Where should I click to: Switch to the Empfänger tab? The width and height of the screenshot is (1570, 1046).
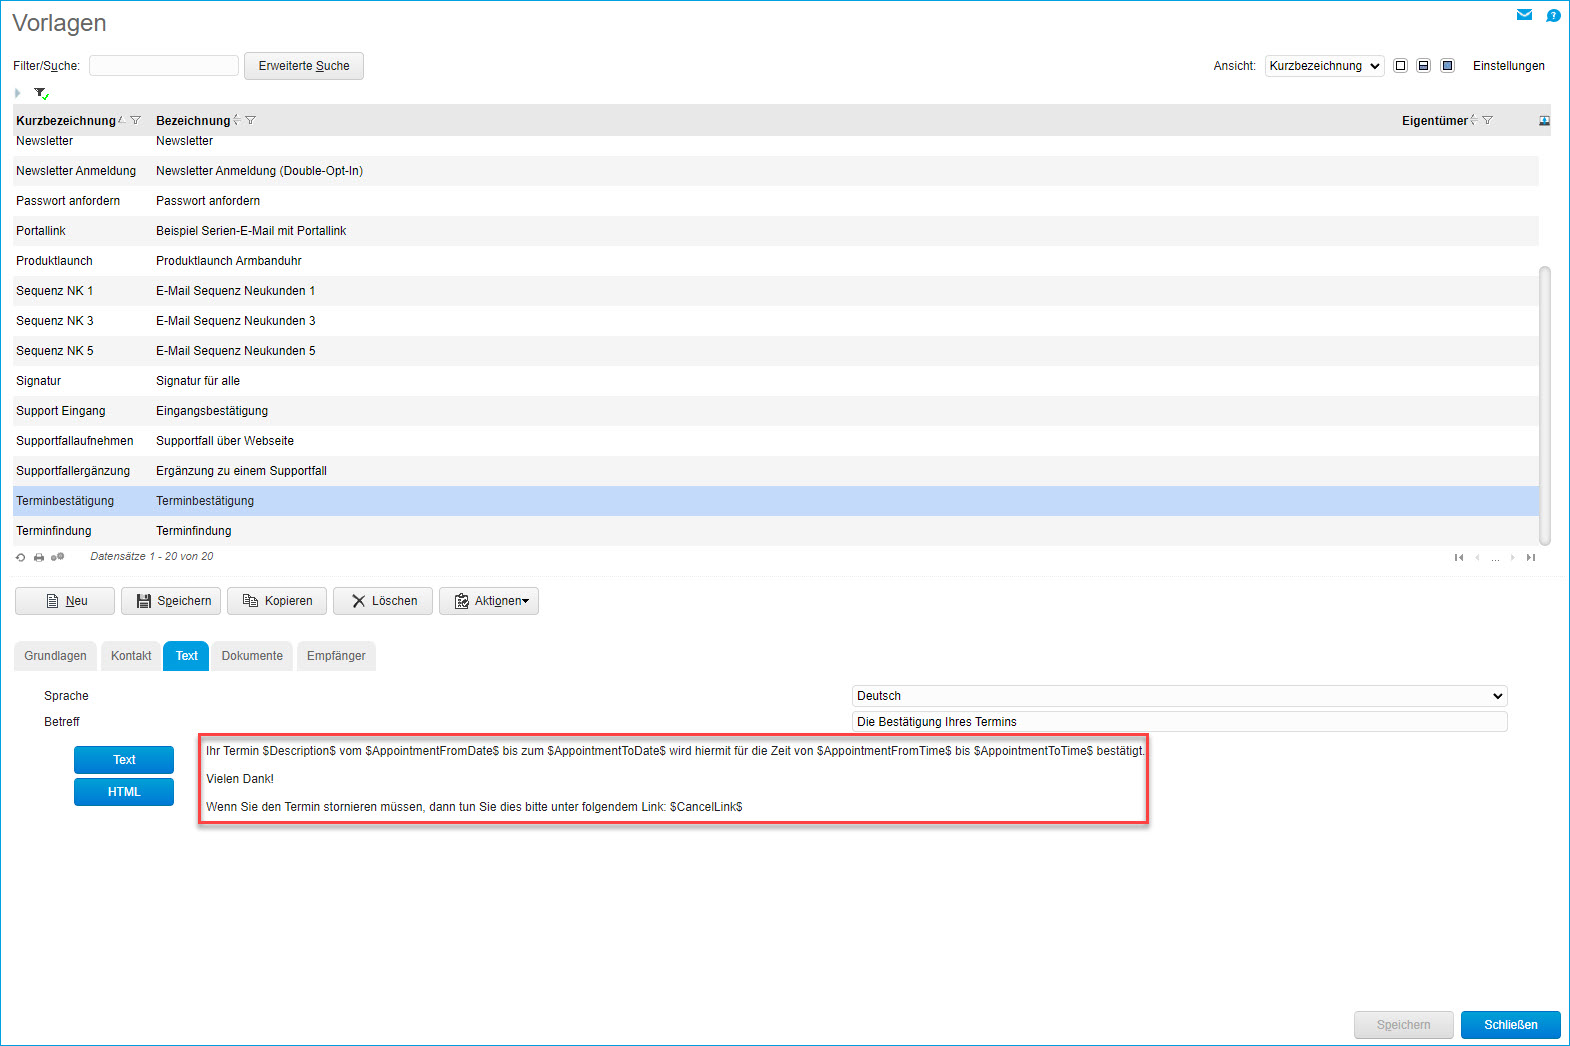click(336, 656)
